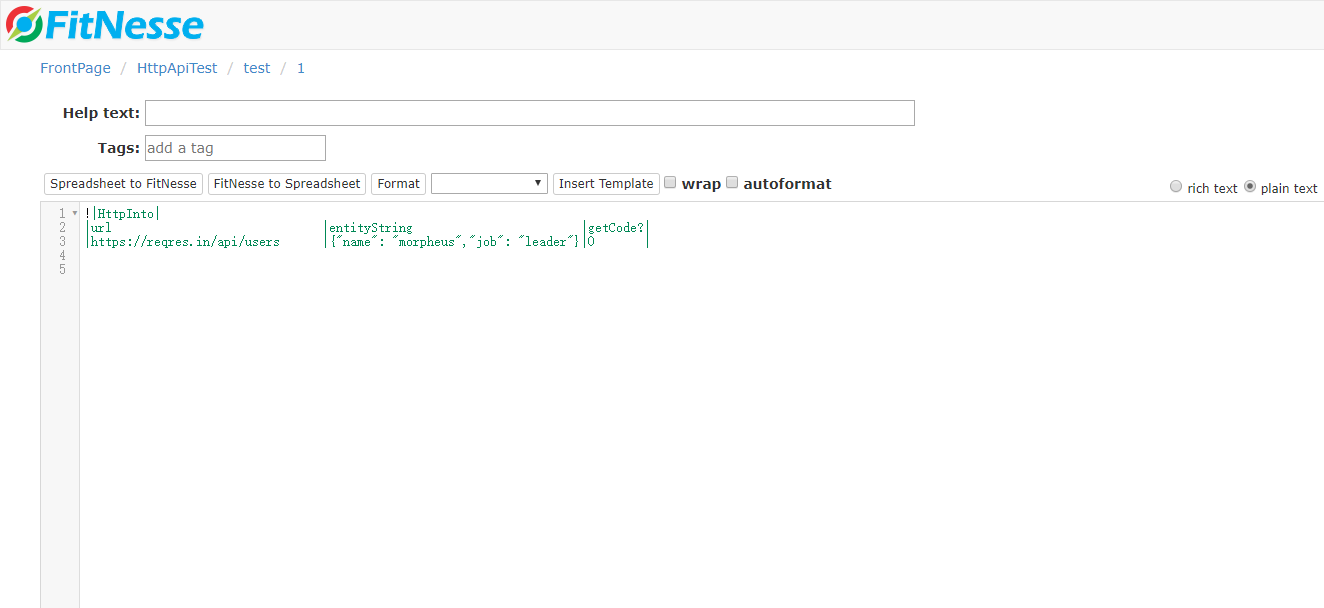Click line number 4 in gutter
The image size is (1324, 608).
62,256
